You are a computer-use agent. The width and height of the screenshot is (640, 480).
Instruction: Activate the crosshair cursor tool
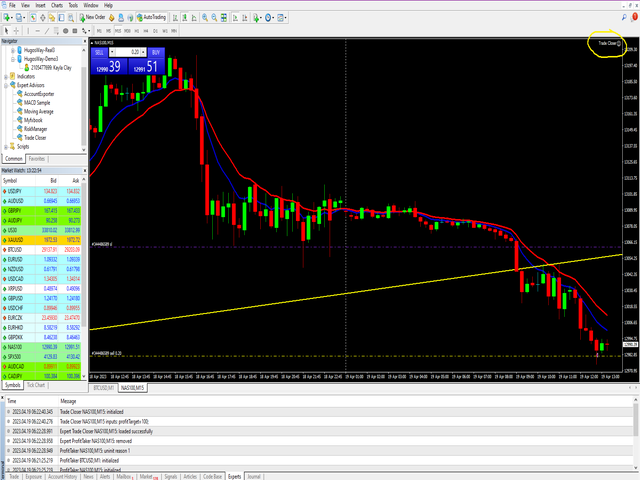click(x=16, y=31)
